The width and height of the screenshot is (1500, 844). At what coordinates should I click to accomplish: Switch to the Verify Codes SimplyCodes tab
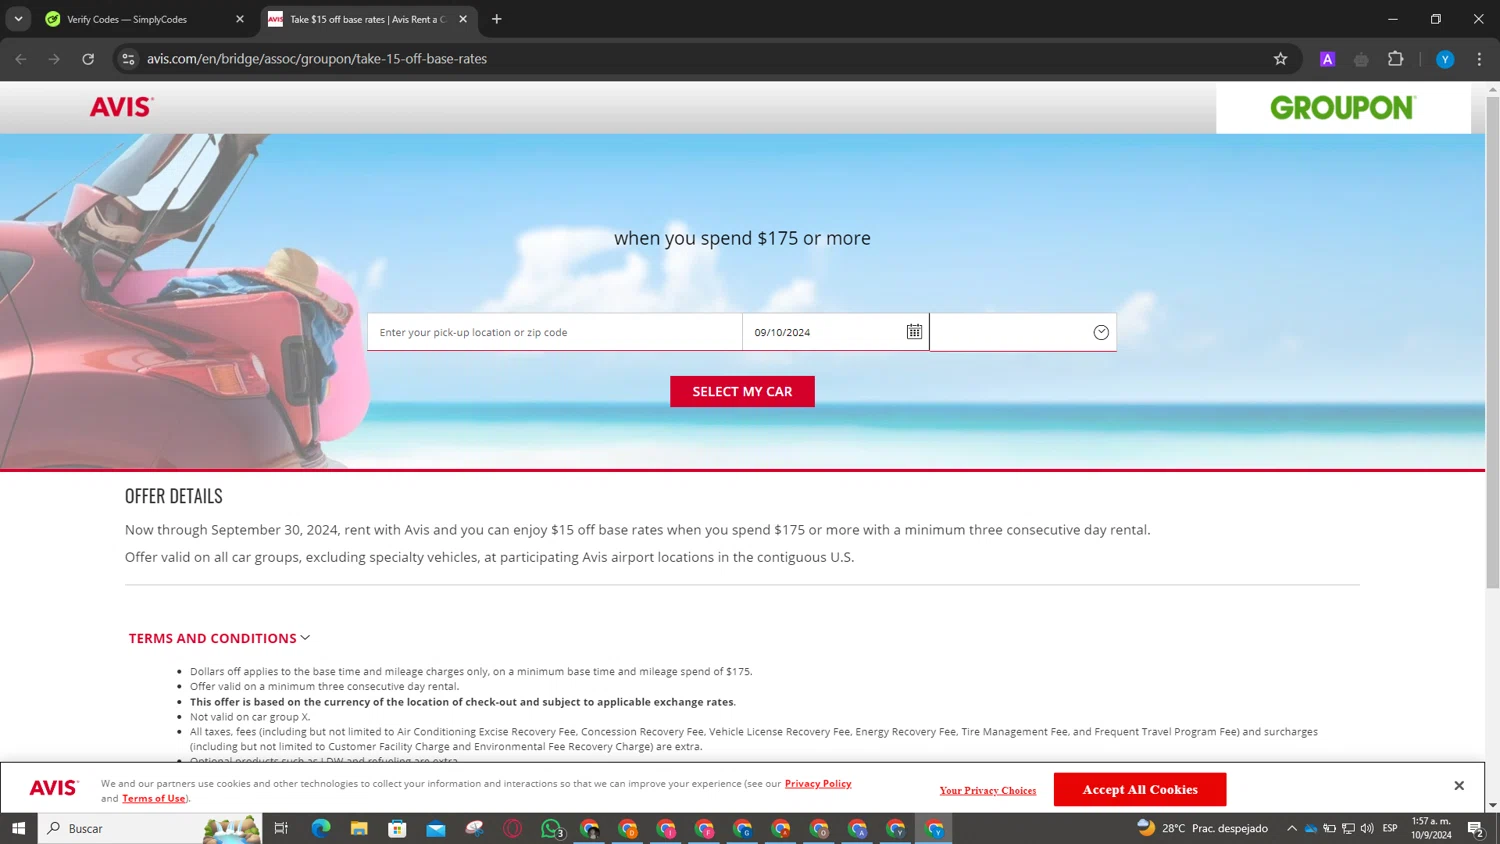145,19
